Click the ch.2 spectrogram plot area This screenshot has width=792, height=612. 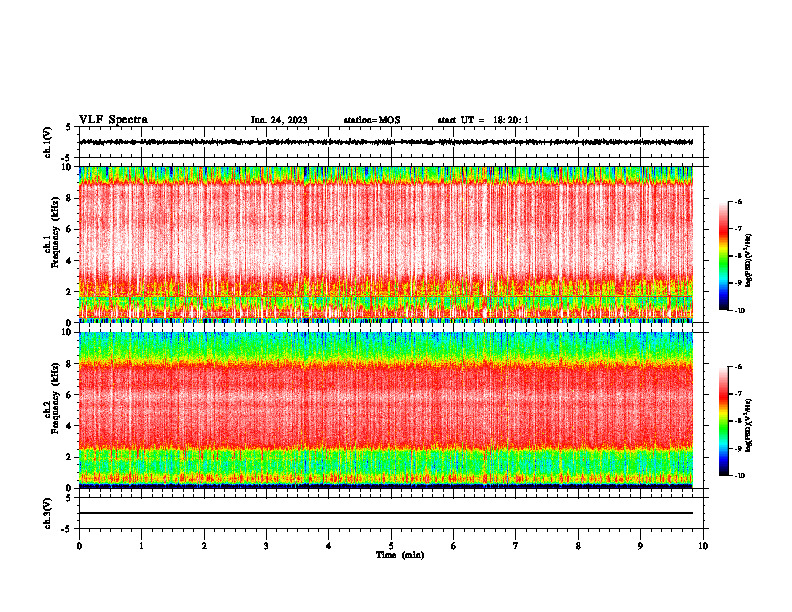(x=386, y=410)
